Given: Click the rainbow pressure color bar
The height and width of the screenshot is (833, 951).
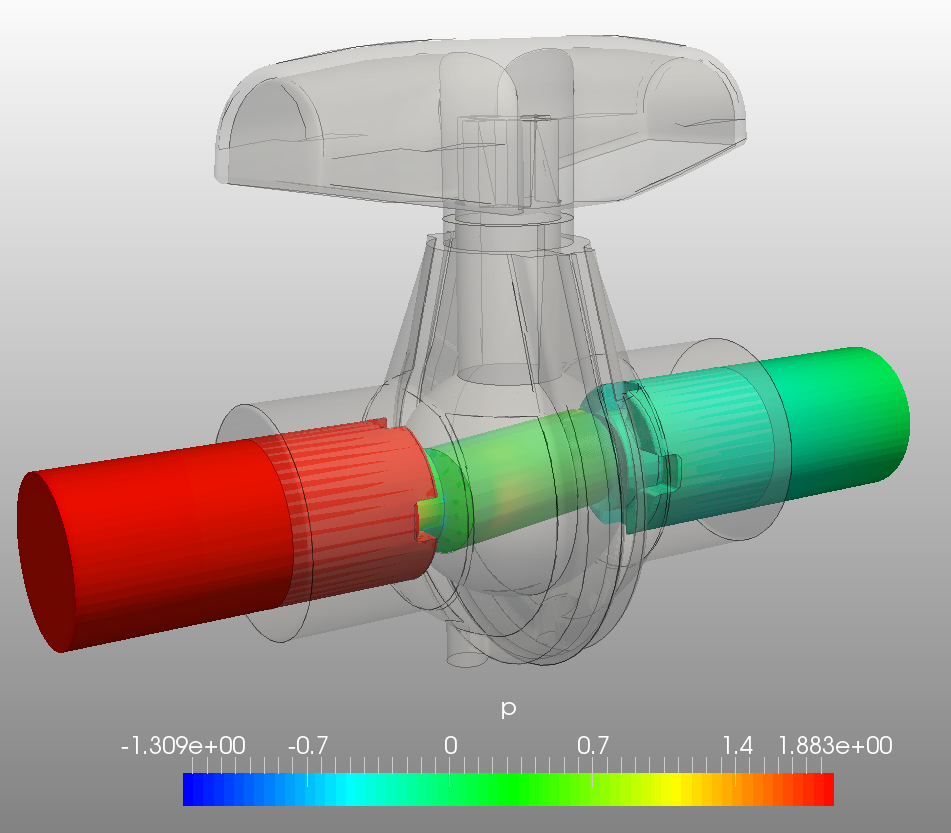Looking at the screenshot, I should click(508, 789).
